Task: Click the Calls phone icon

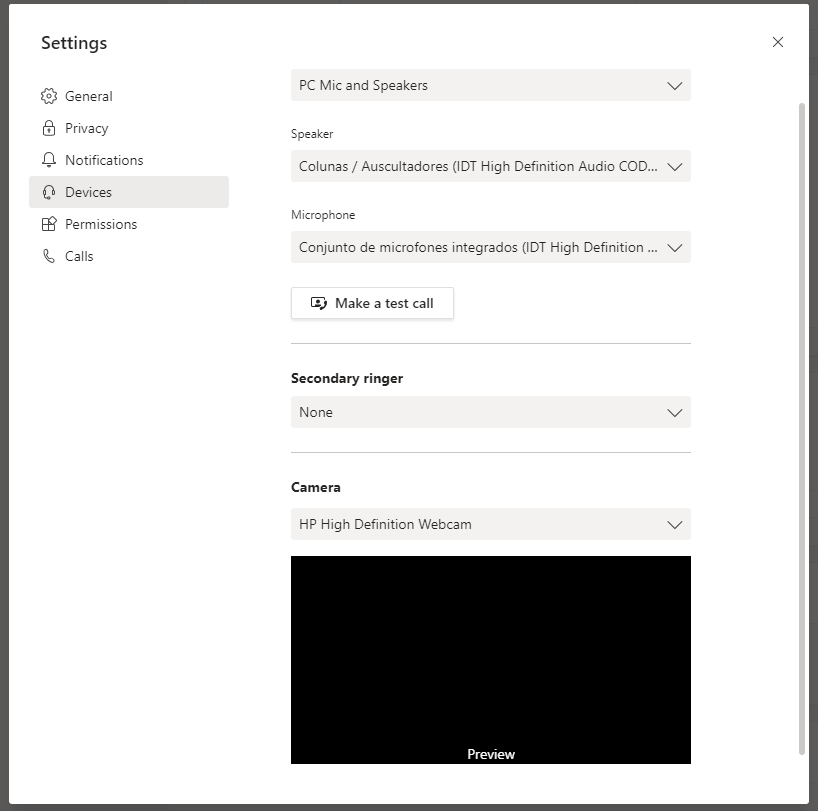Action: pyautogui.click(x=49, y=256)
